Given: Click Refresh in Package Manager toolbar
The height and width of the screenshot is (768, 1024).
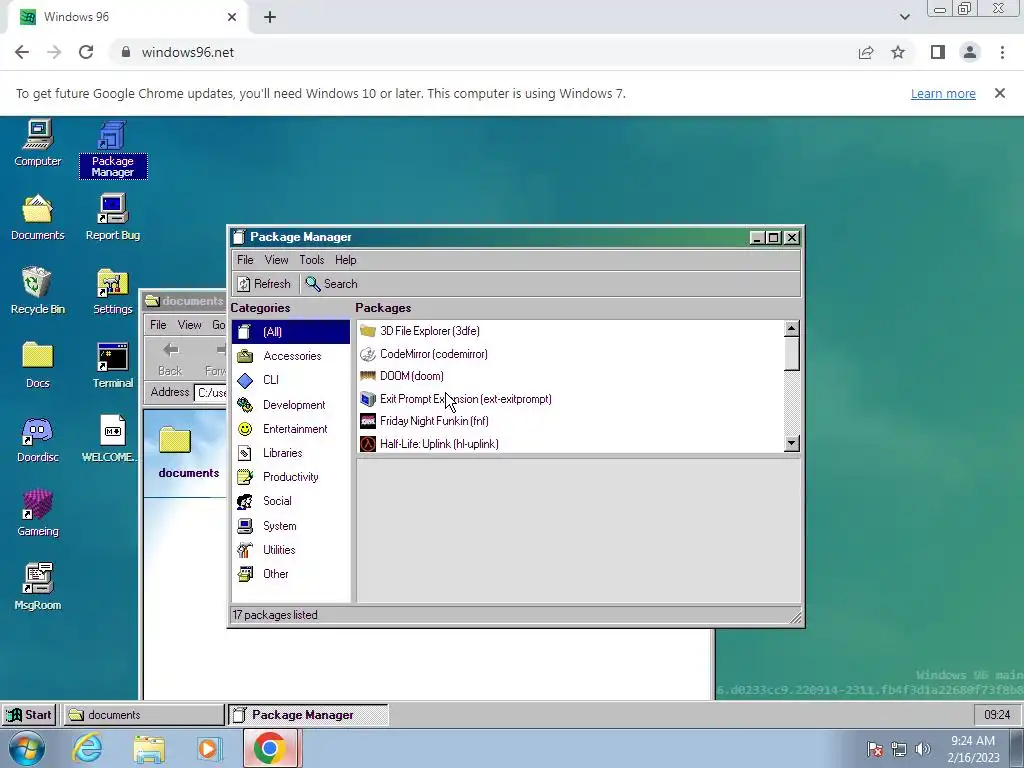Looking at the screenshot, I should [x=264, y=284].
